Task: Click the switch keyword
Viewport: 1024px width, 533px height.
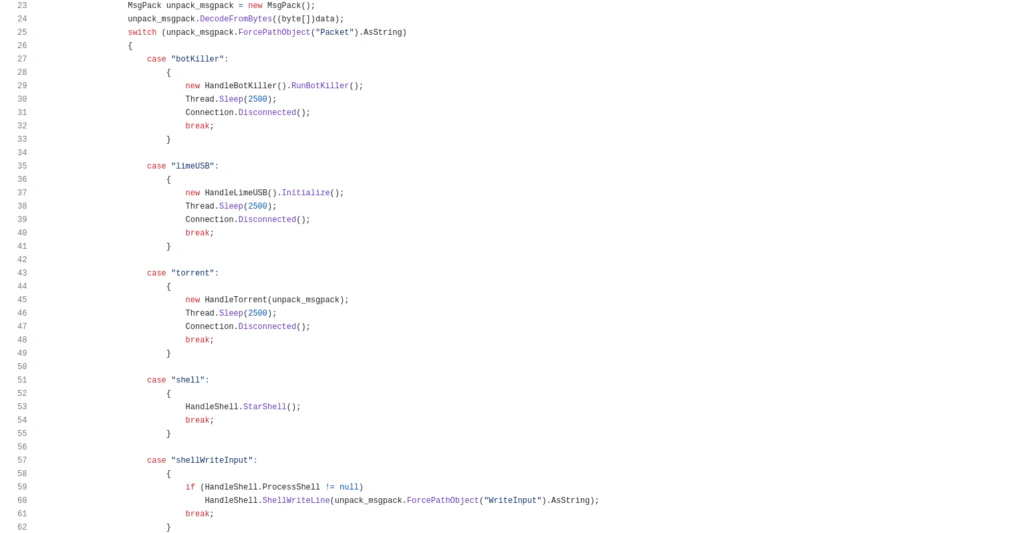Action: point(142,32)
